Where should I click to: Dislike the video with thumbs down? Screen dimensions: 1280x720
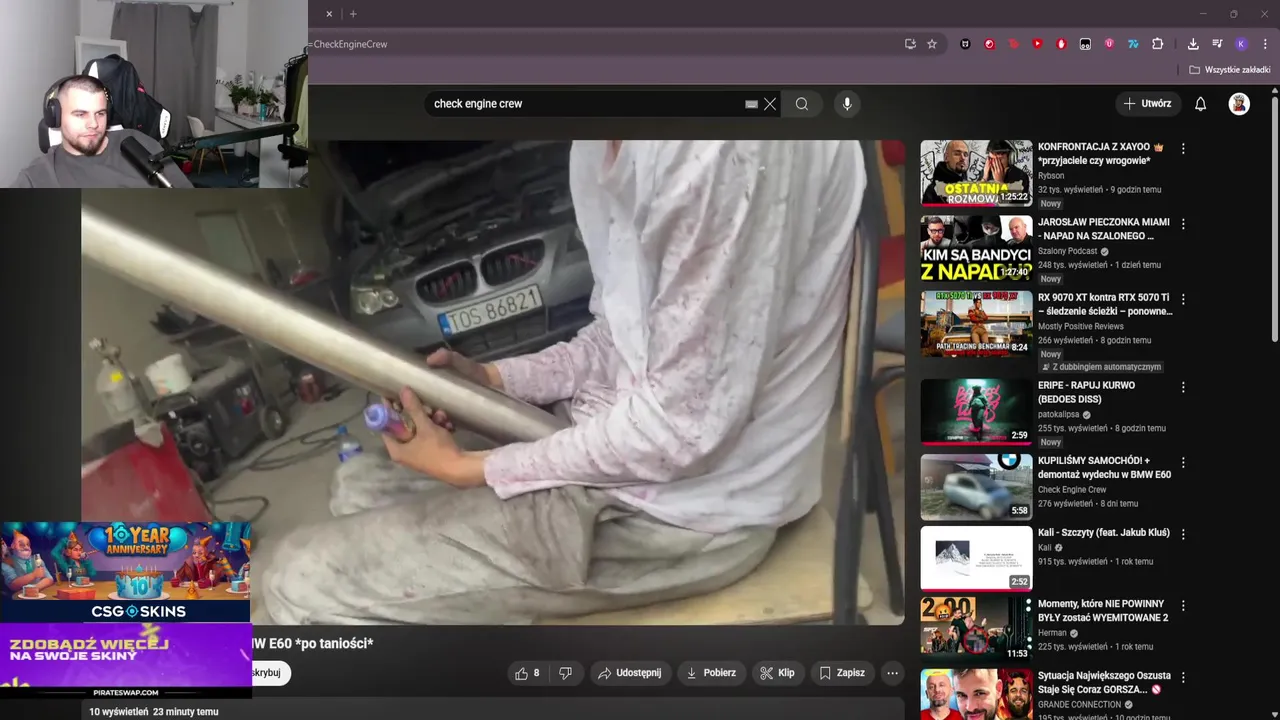pos(565,673)
